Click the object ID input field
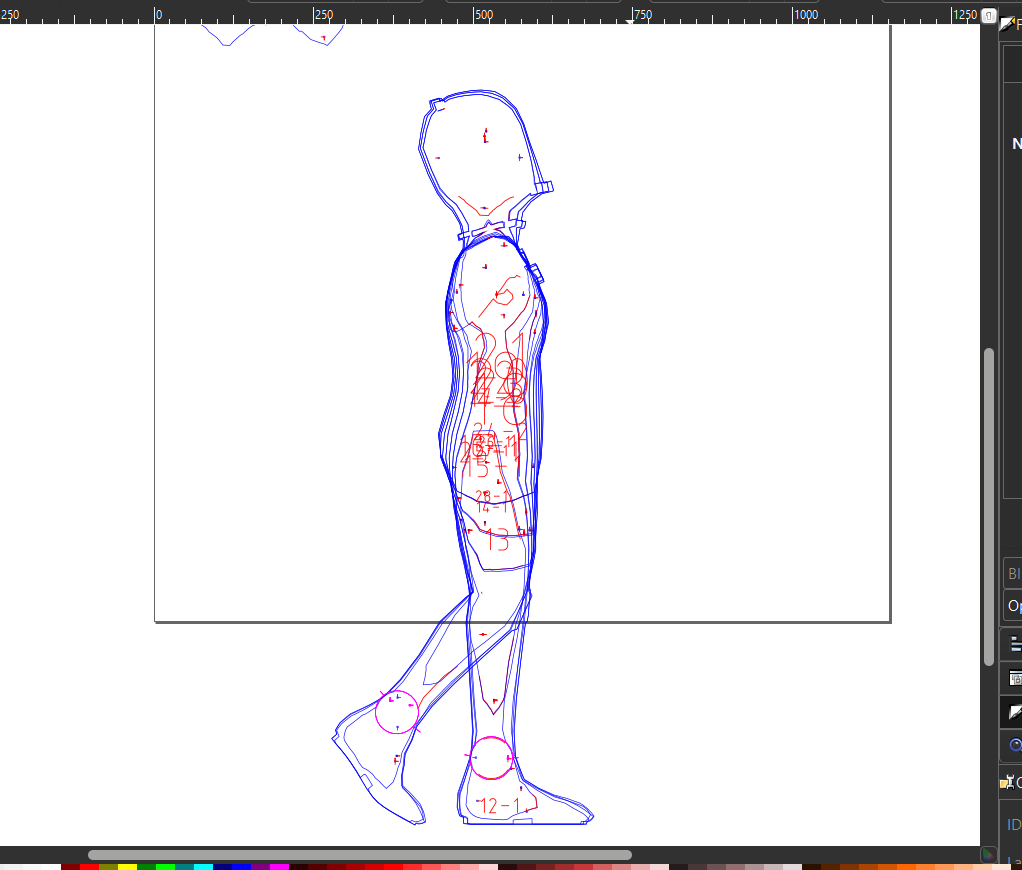The image size is (1022, 870). tap(1014, 825)
